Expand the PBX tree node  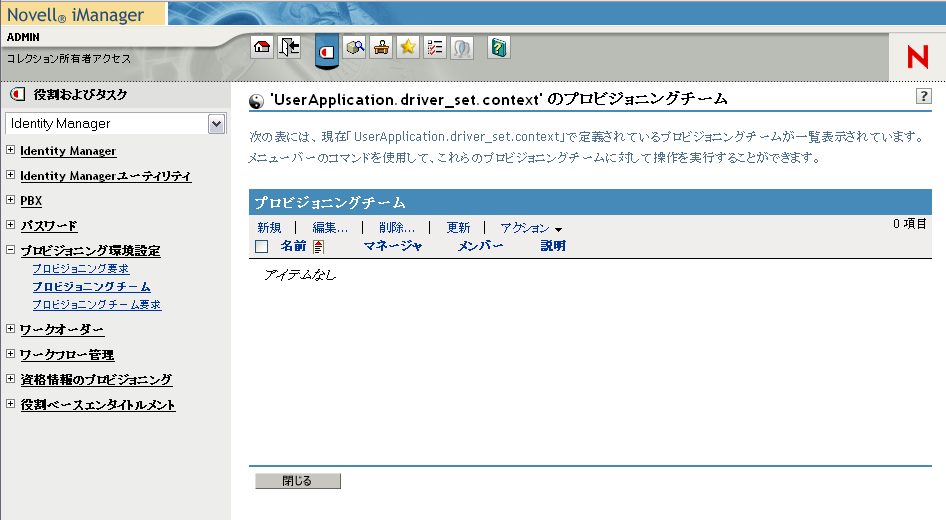(10, 199)
